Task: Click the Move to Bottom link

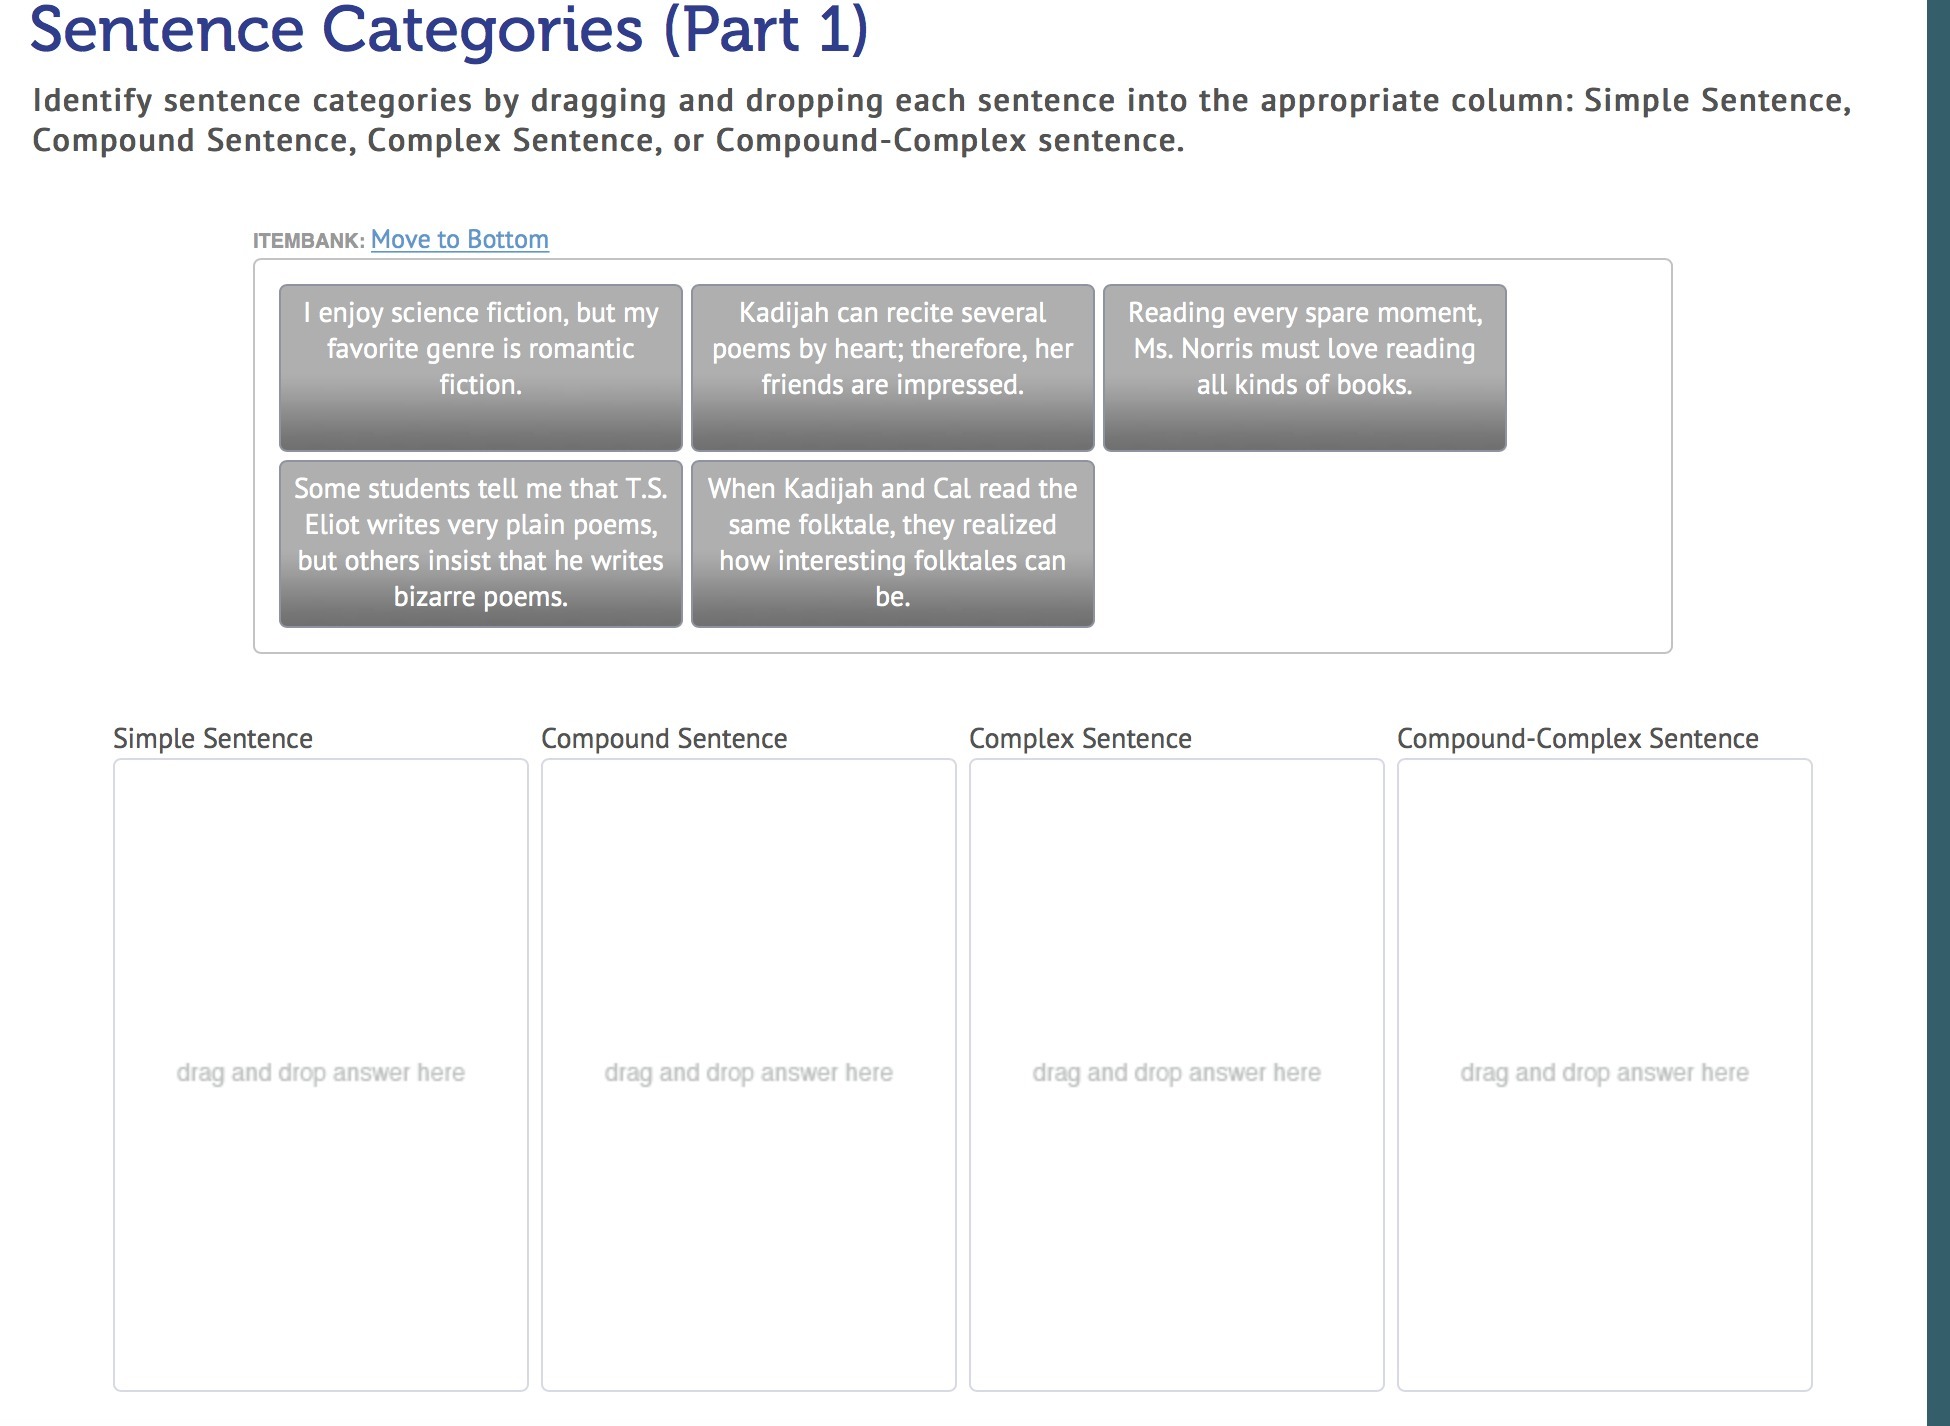Action: click(459, 240)
